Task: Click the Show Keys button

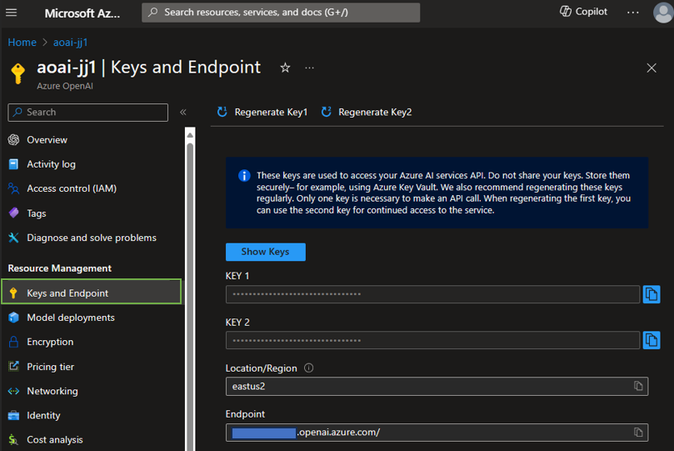Action: (x=266, y=252)
